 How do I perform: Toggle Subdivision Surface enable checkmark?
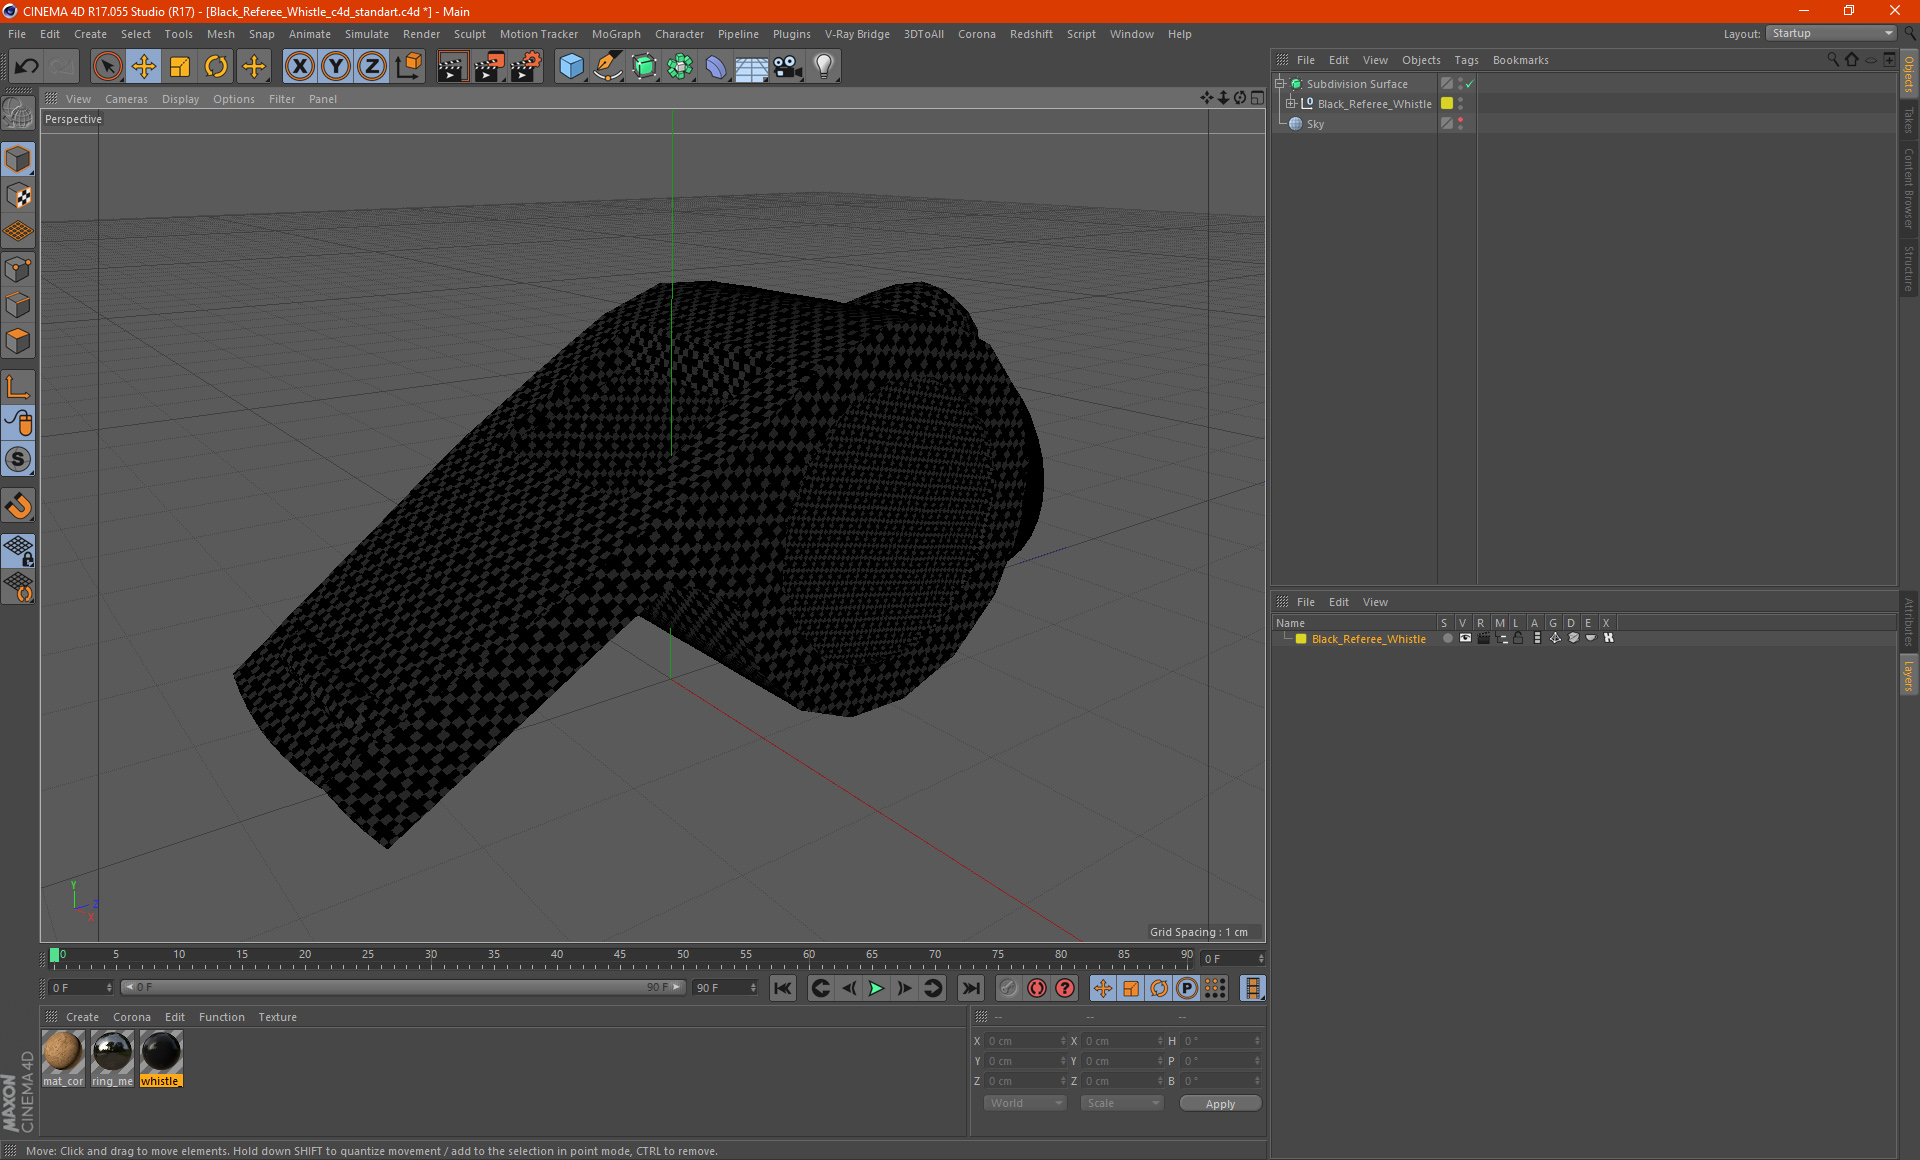[x=1469, y=85]
